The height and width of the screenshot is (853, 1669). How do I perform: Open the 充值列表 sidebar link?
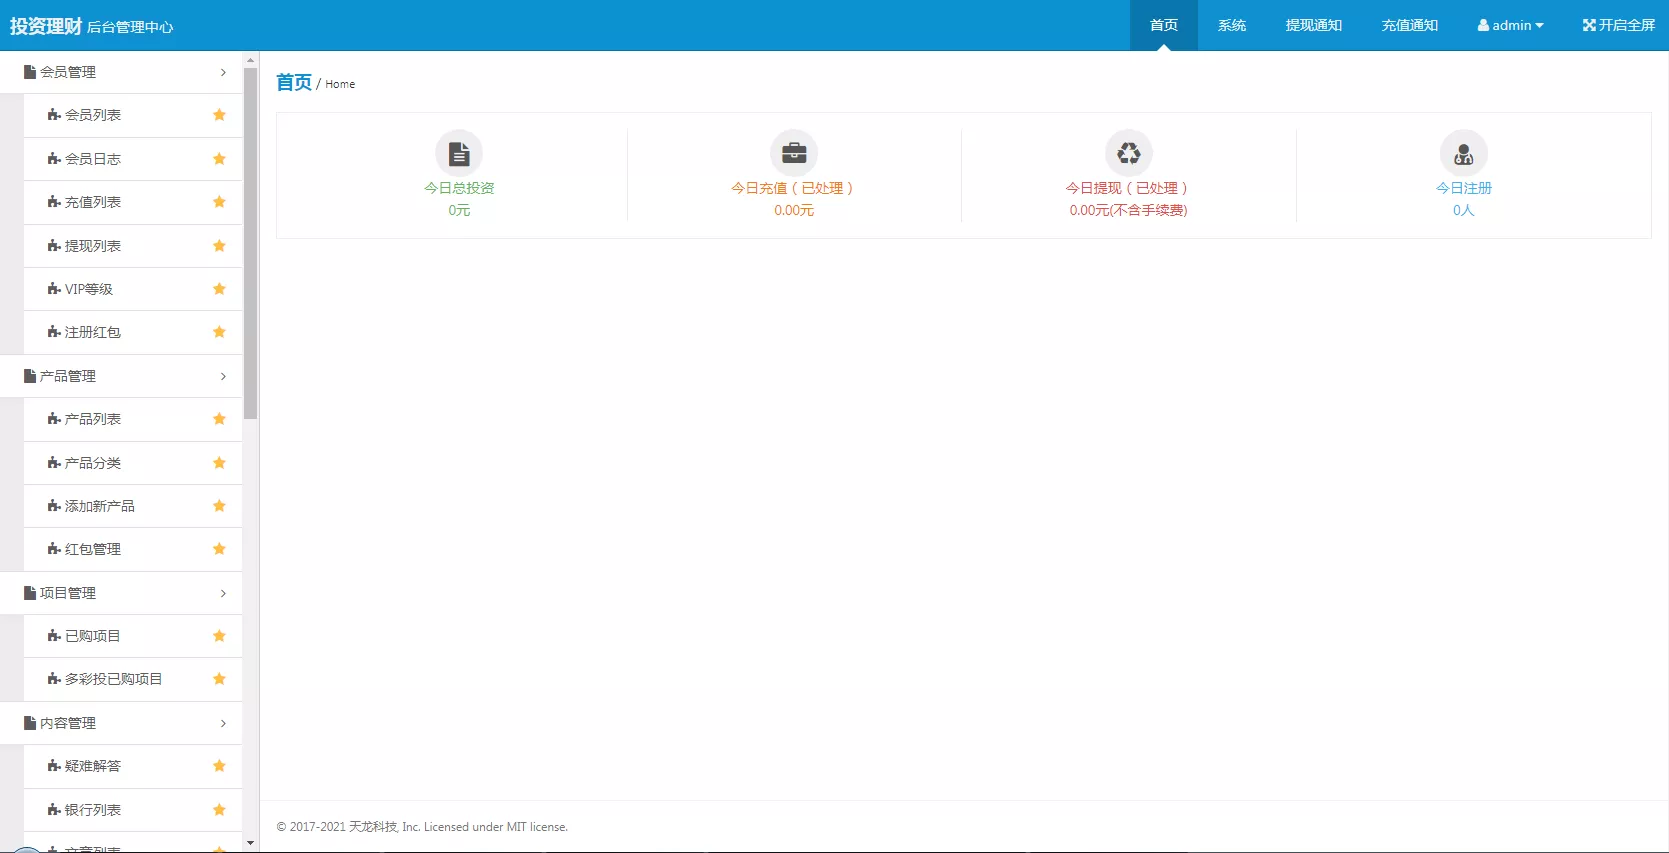pos(93,202)
